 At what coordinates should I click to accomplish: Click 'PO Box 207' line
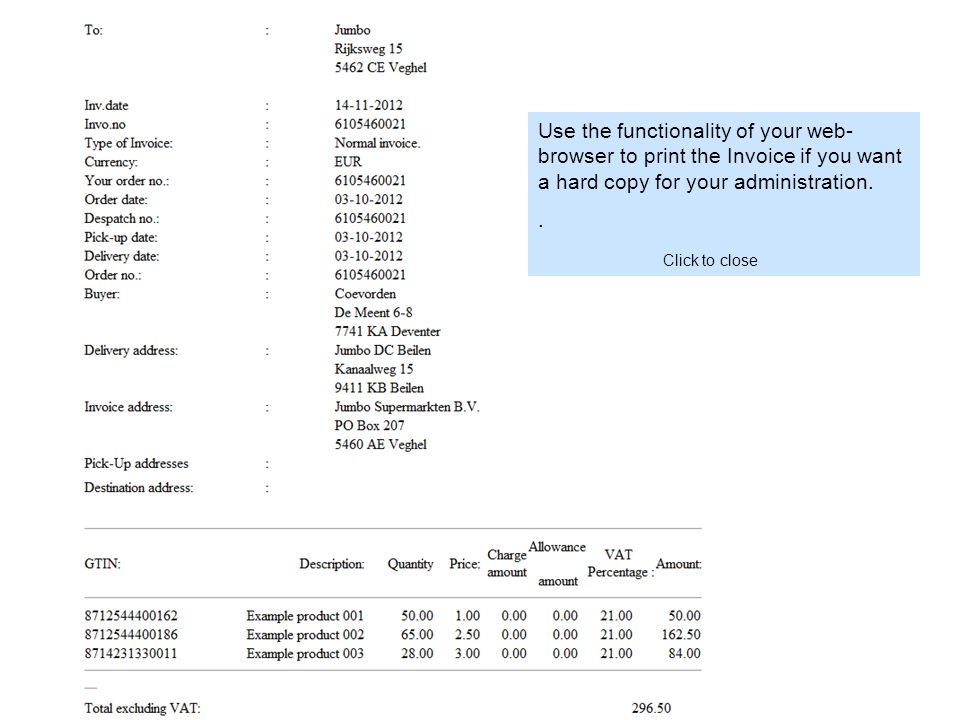pyautogui.click(x=369, y=426)
